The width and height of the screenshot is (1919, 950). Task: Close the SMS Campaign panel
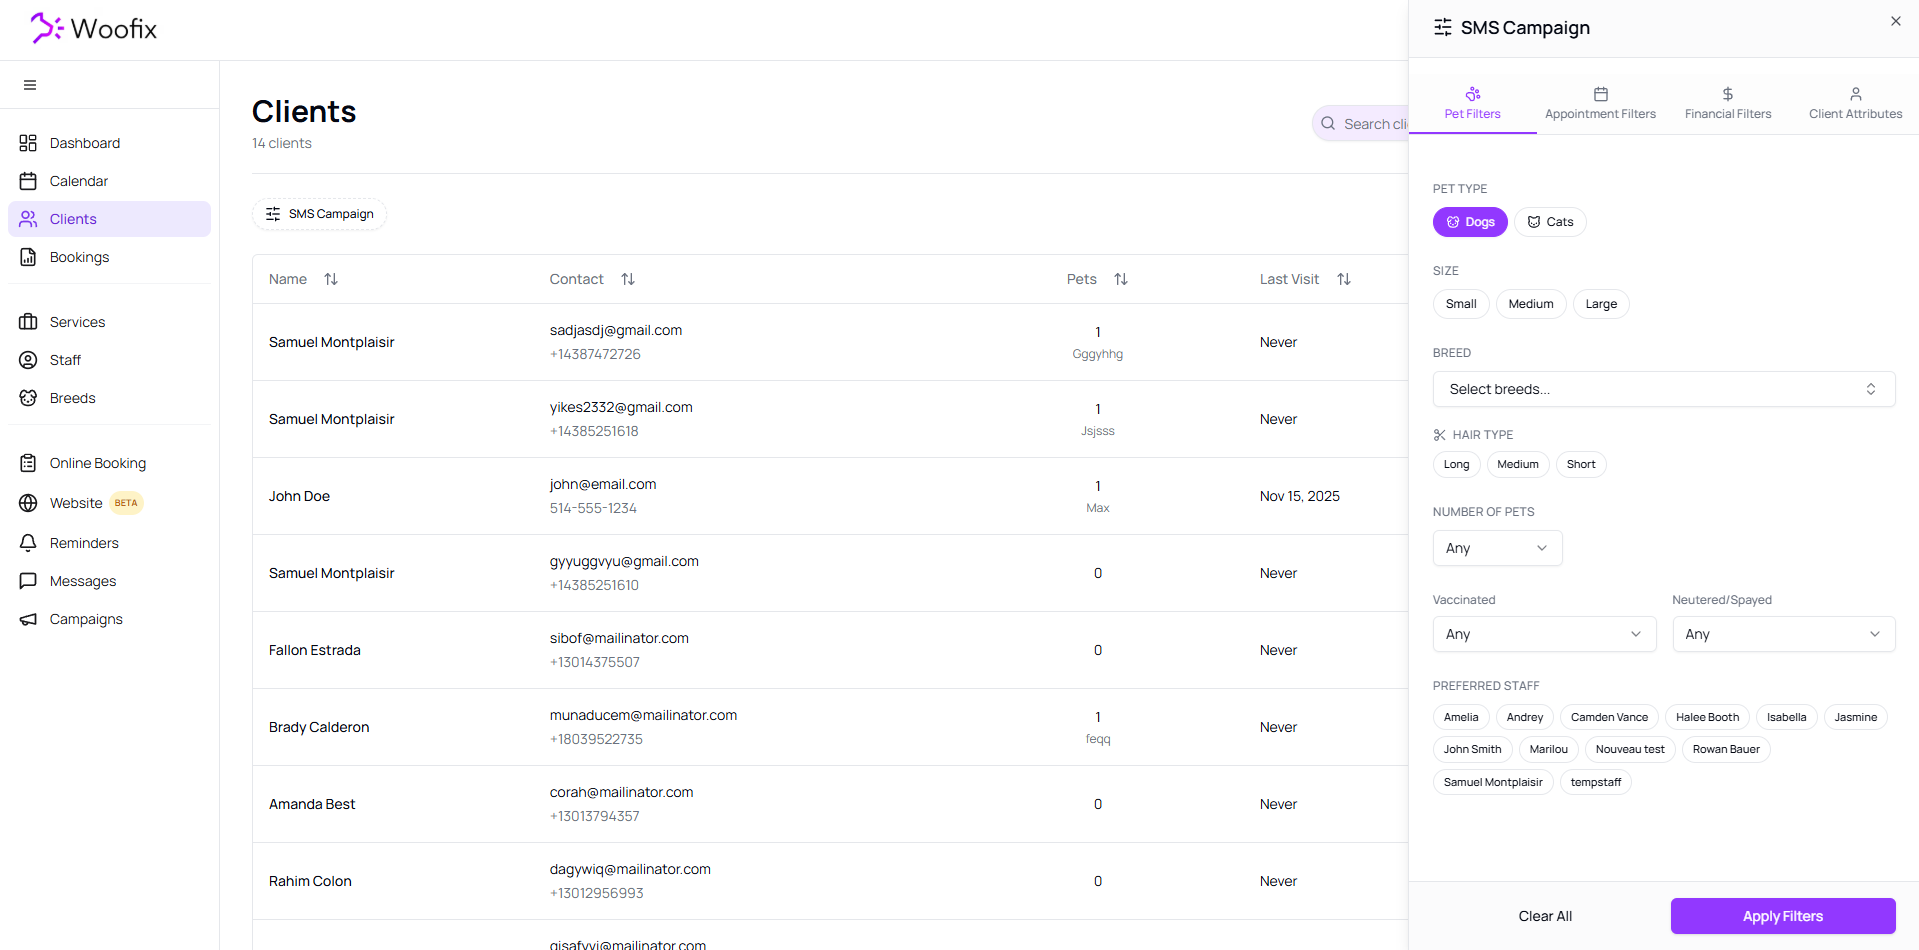[1895, 21]
